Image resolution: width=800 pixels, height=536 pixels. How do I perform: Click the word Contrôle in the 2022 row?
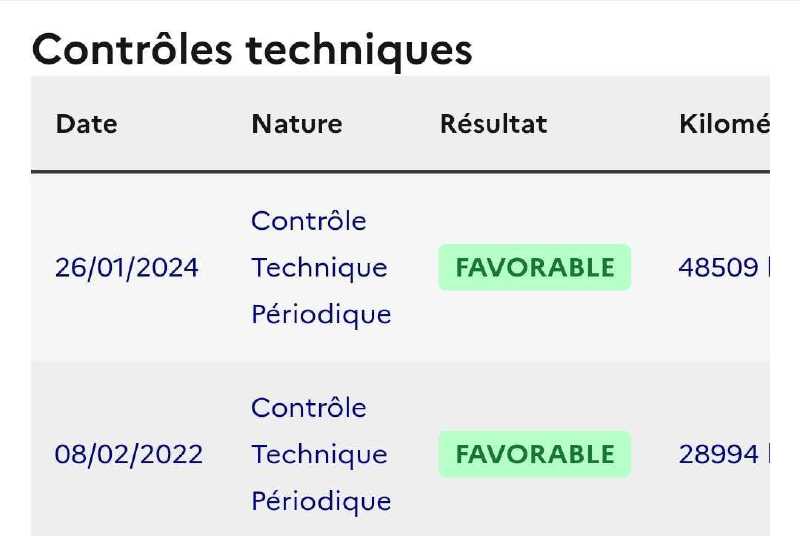pyautogui.click(x=309, y=407)
